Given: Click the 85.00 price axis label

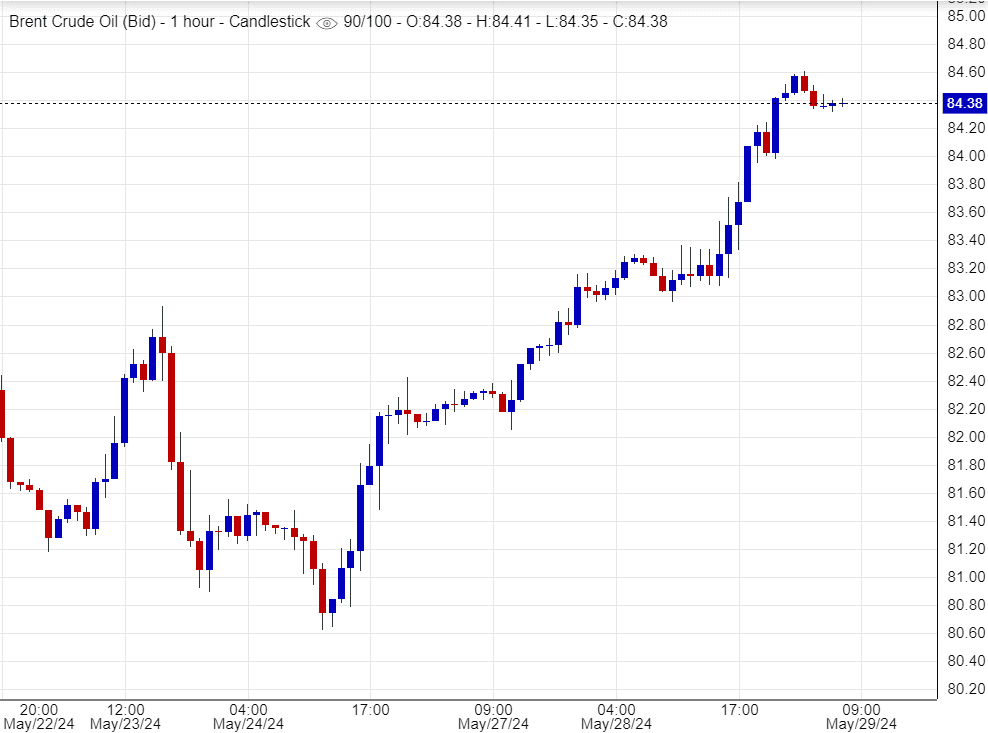Looking at the screenshot, I should coord(964,16).
